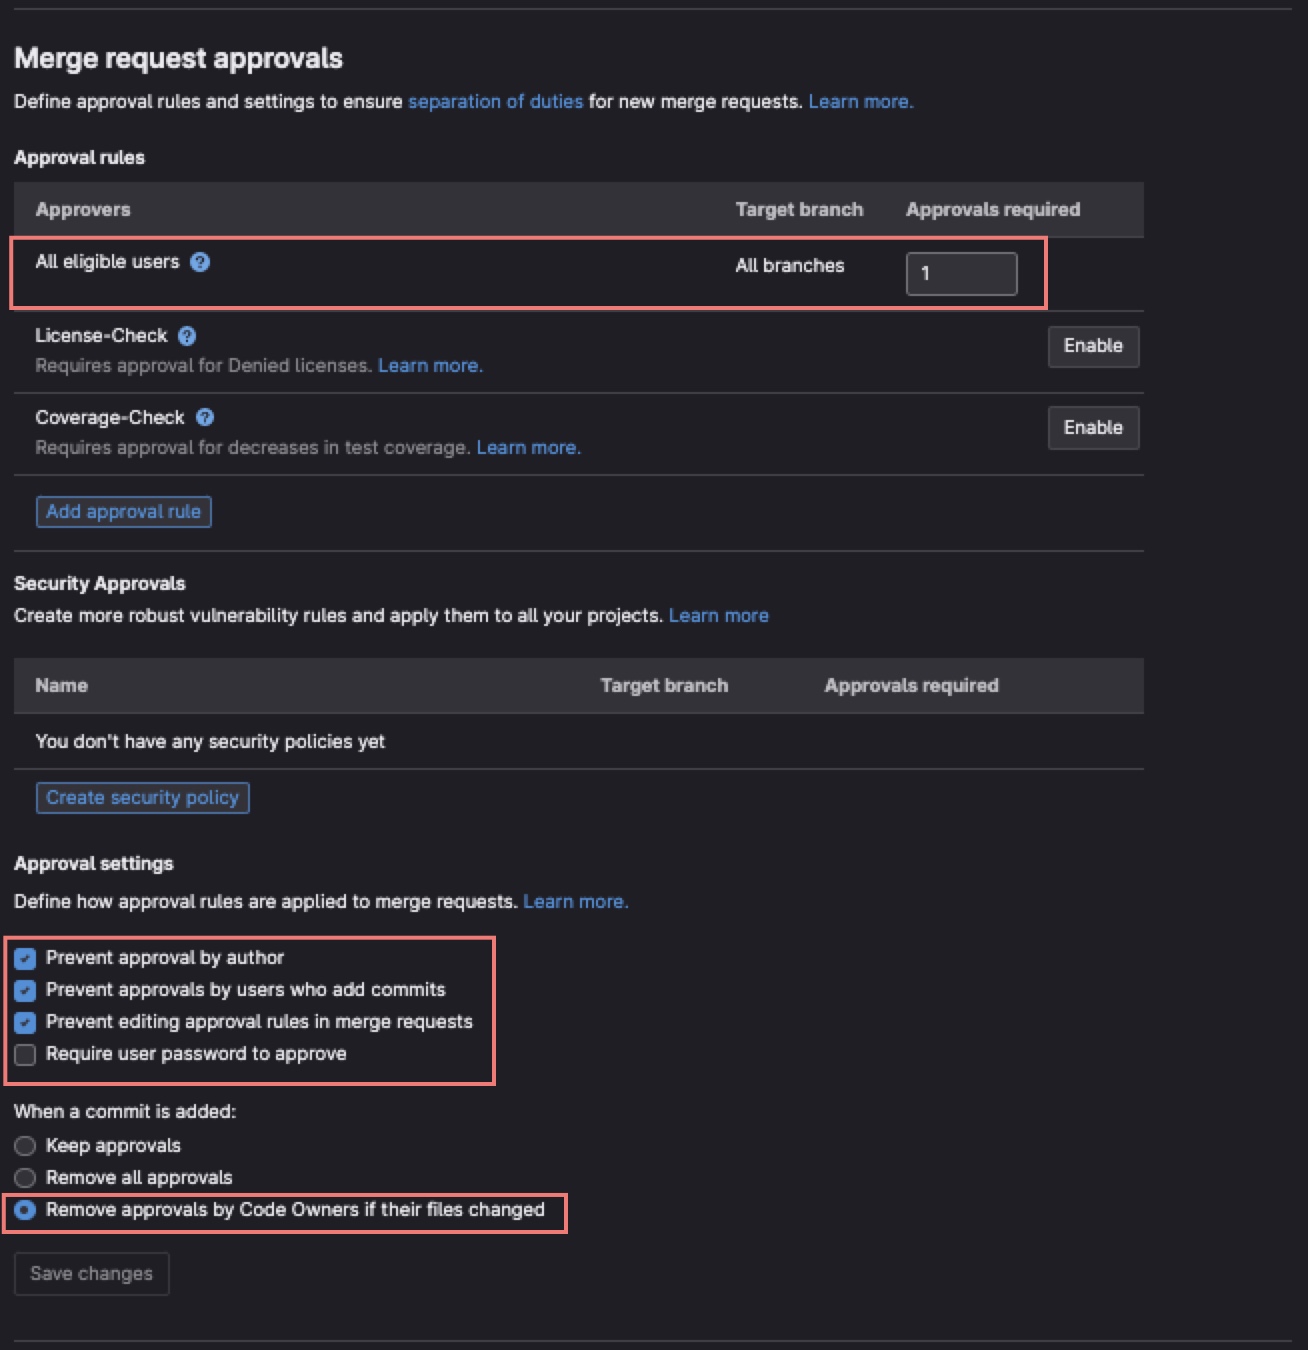
Task: Click the Save changes button
Action: click(91, 1274)
